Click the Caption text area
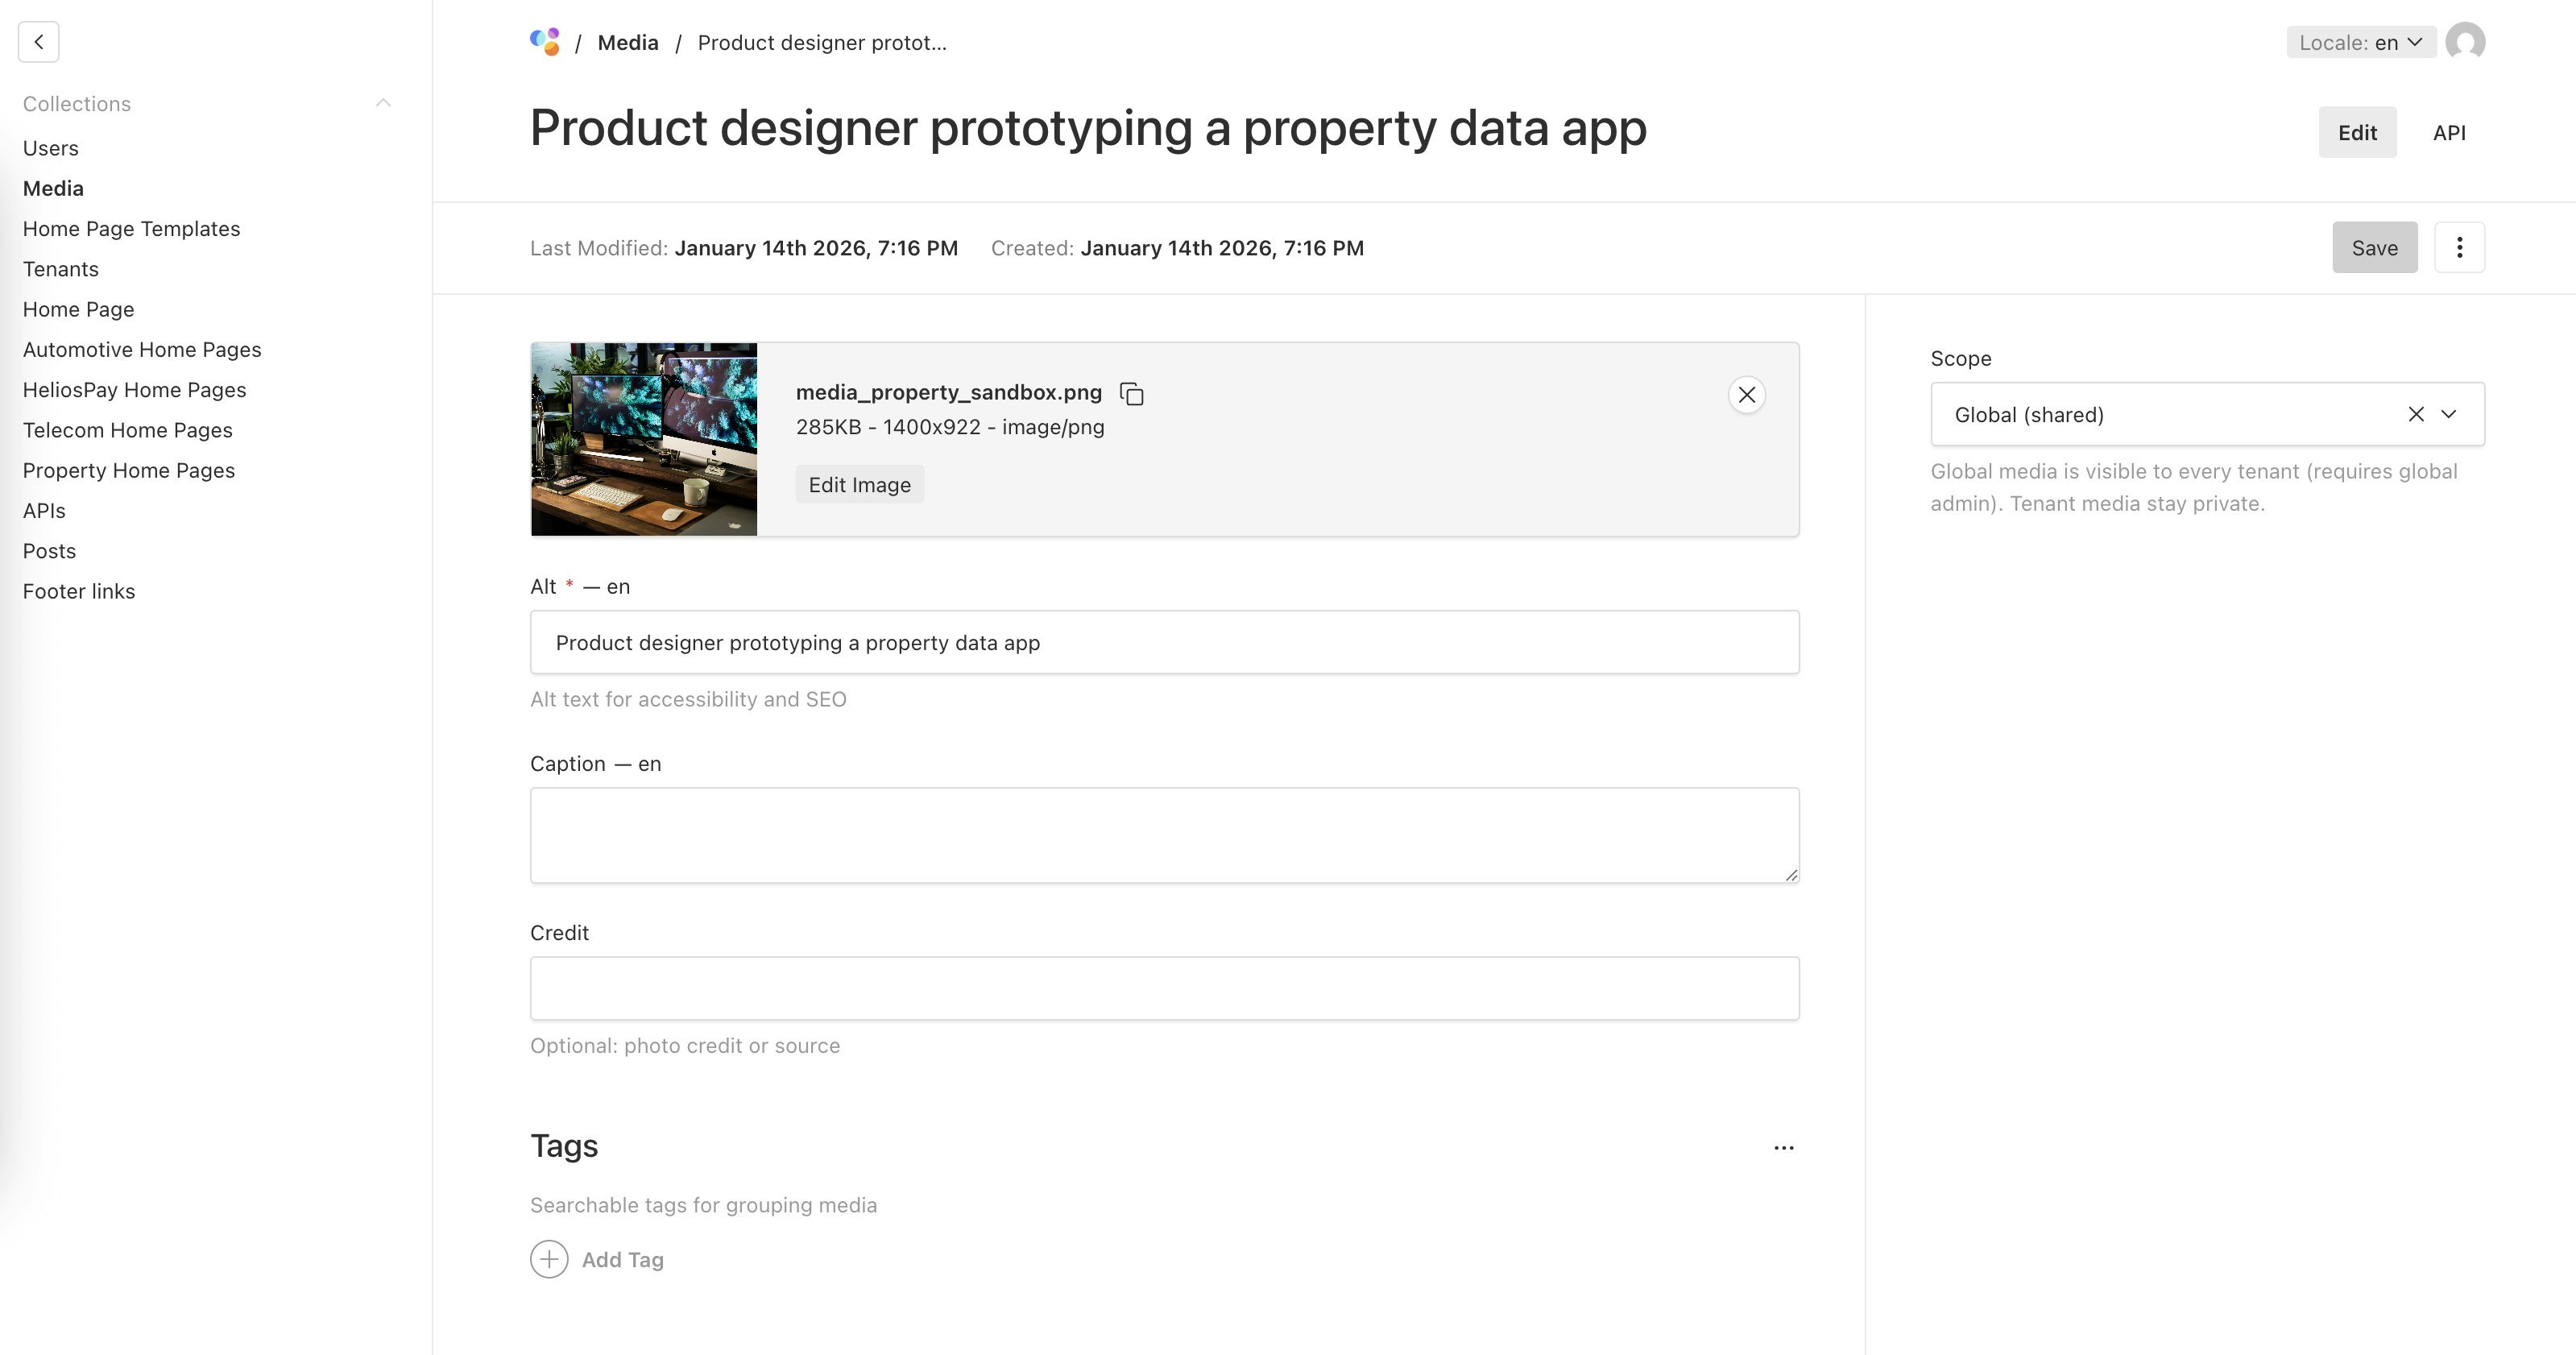The width and height of the screenshot is (2576, 1355). point(1163,834)
